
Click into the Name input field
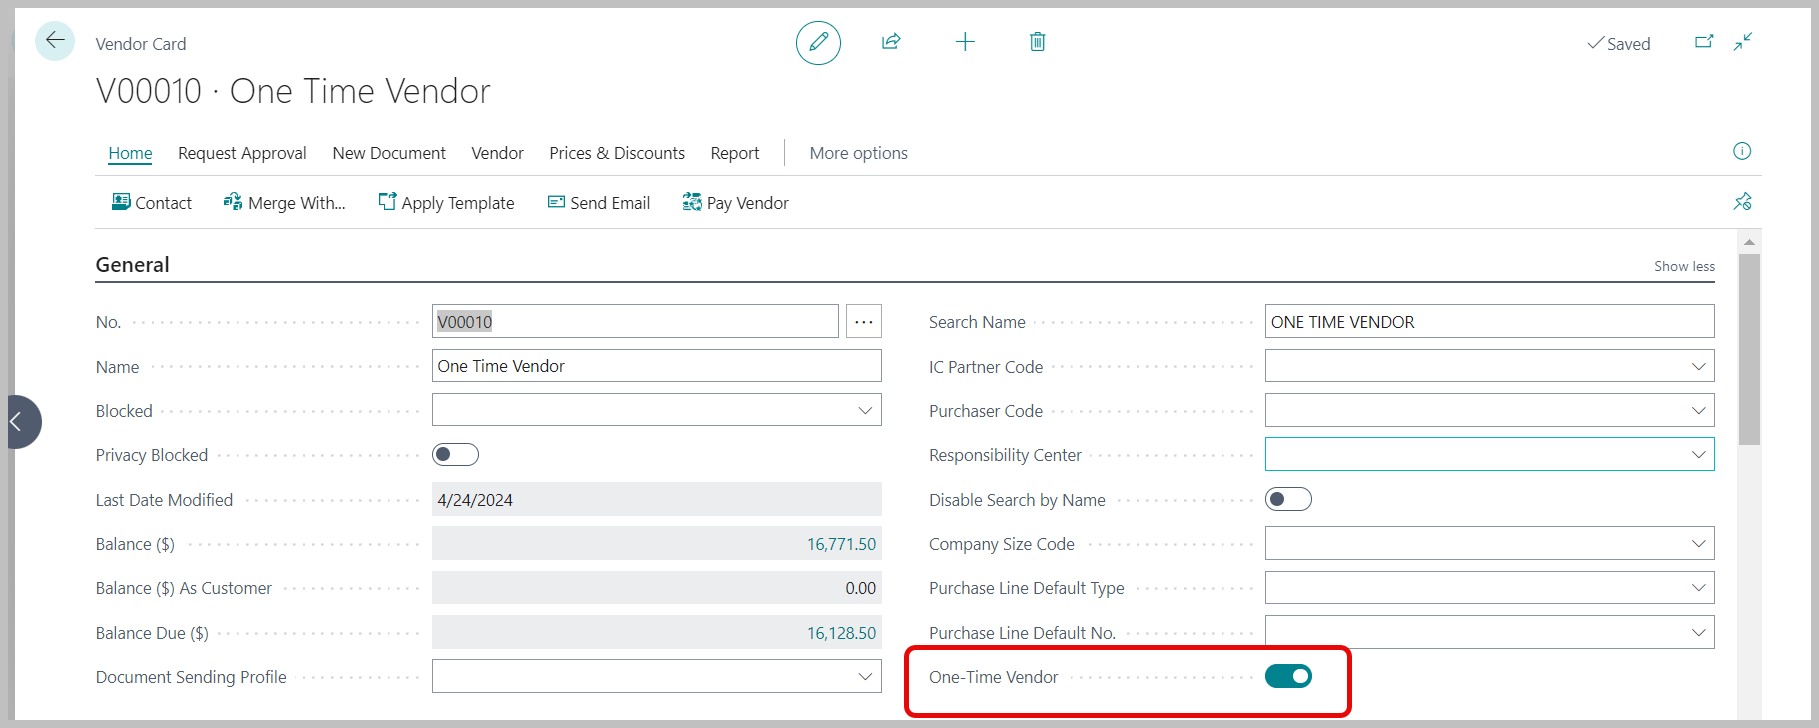[656, 366]
